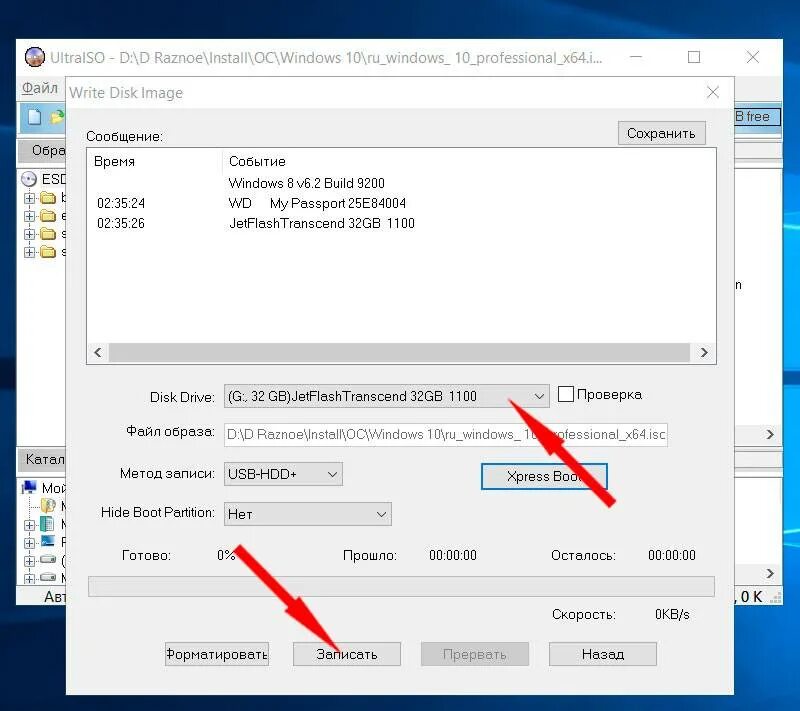Click scroll-right arrow in UltraISO file pane

pyautogui.click(x=770, y=435)
